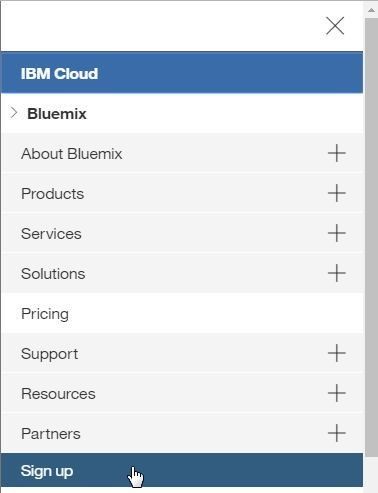The height and width of the screenshot is (493, 378).
Task: Expand the Support section plus icon
Action: [x=337, y=353]
